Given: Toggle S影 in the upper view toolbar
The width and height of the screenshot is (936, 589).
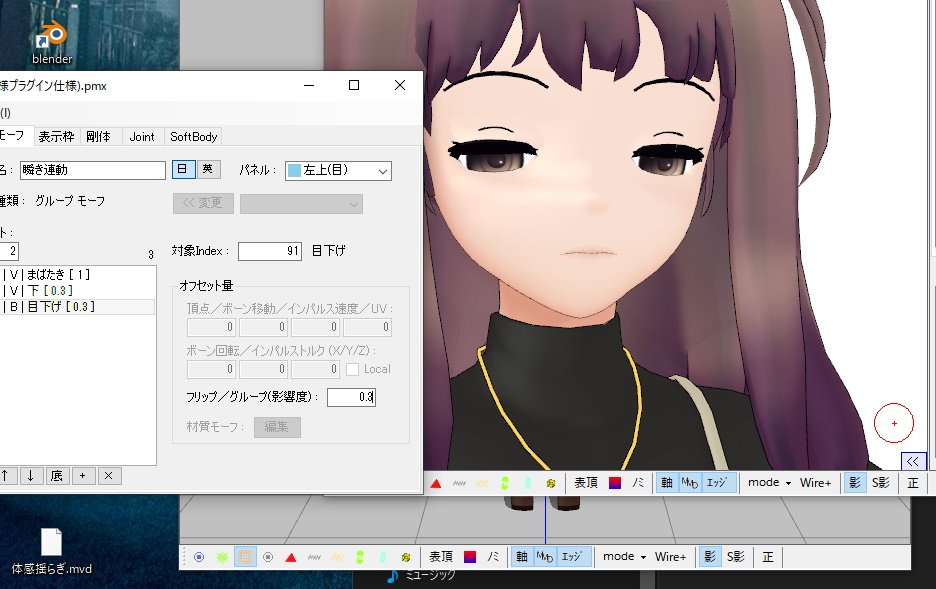Looking at the screenshot, I should (881, 483).
